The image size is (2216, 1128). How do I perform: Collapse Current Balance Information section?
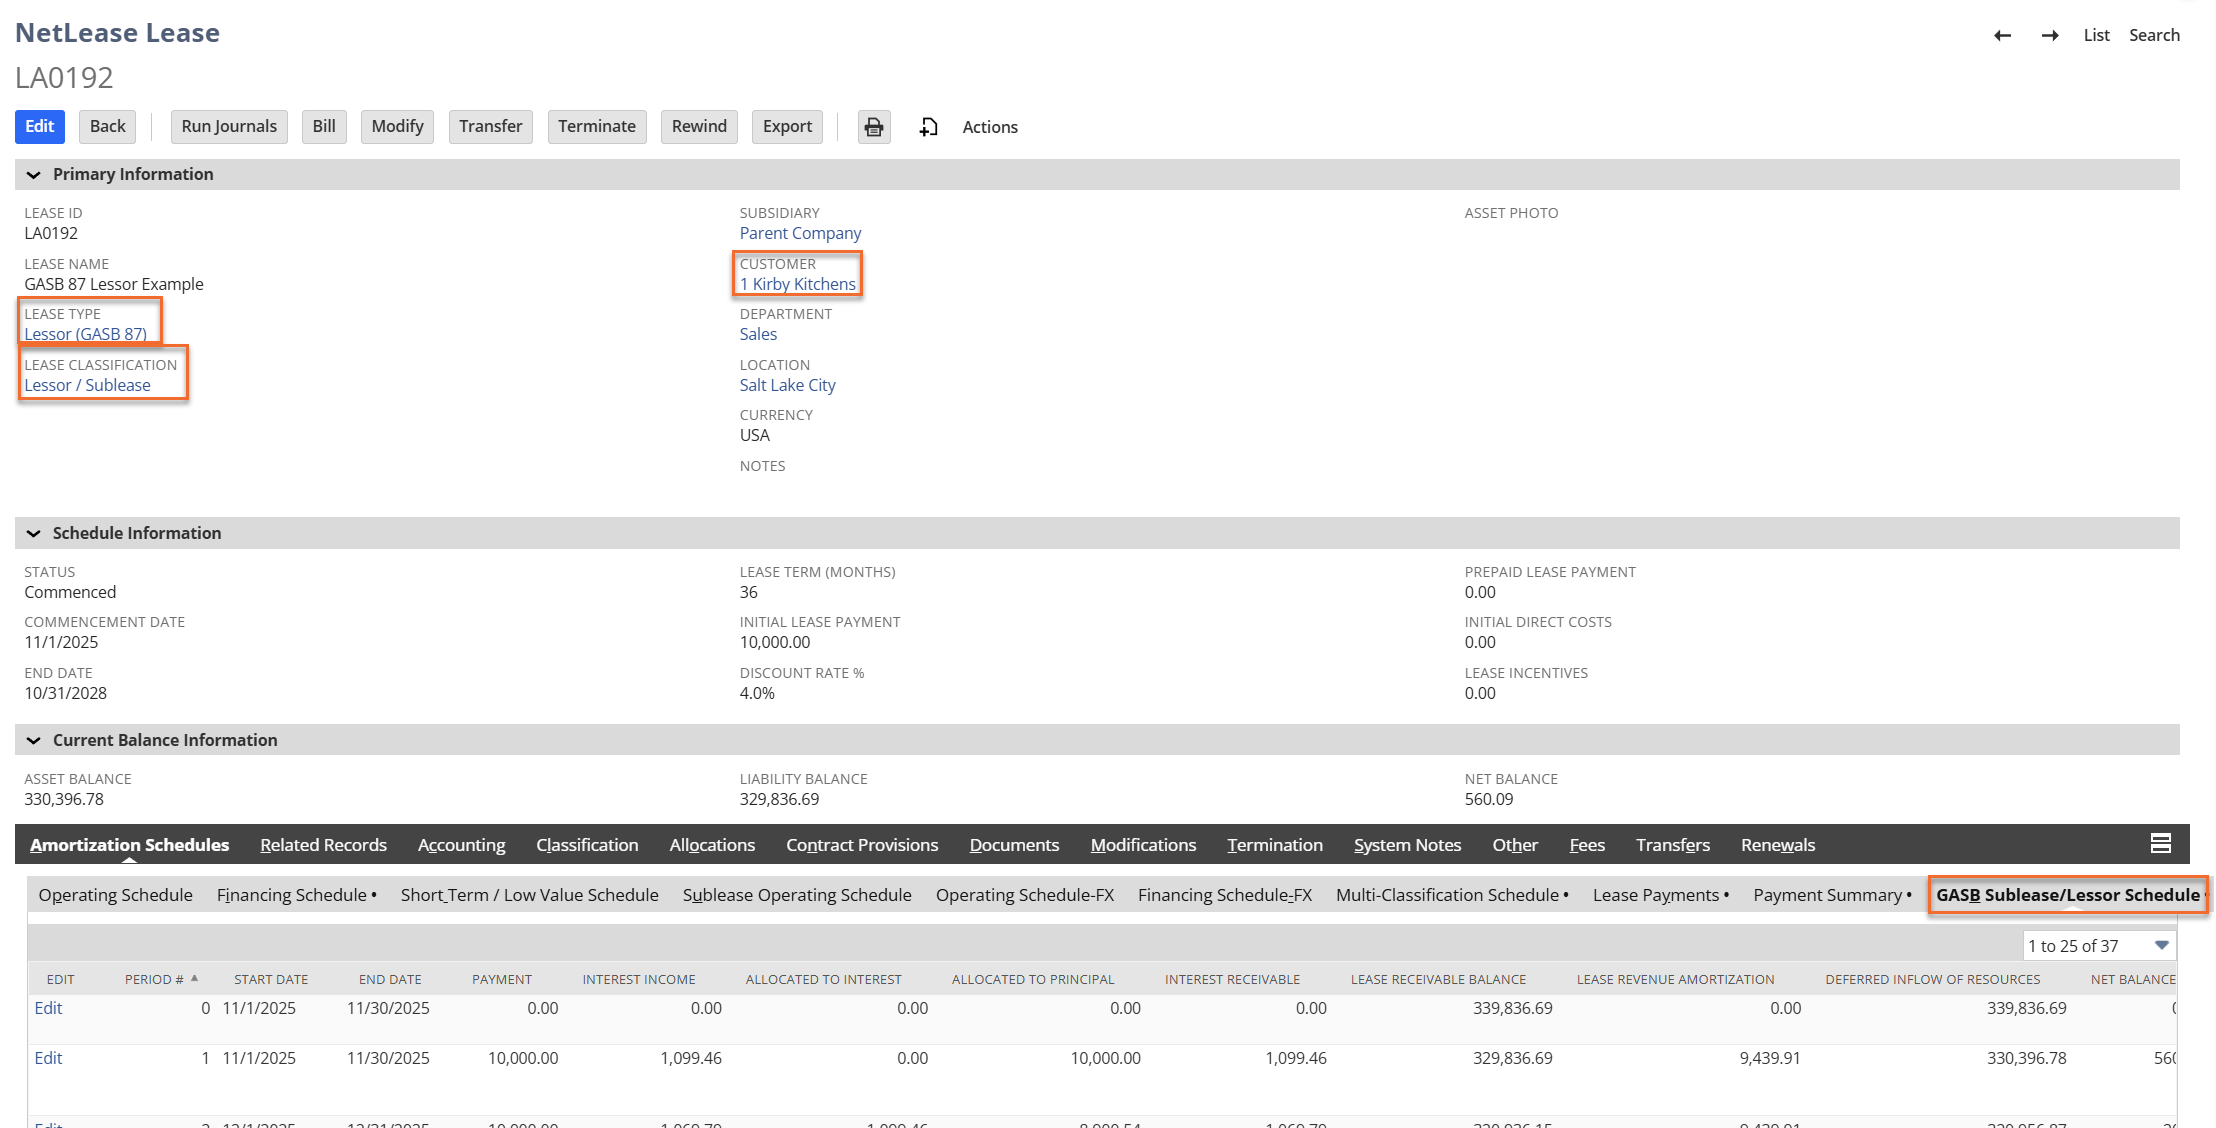pyautogui.click(x=34, y=741)
